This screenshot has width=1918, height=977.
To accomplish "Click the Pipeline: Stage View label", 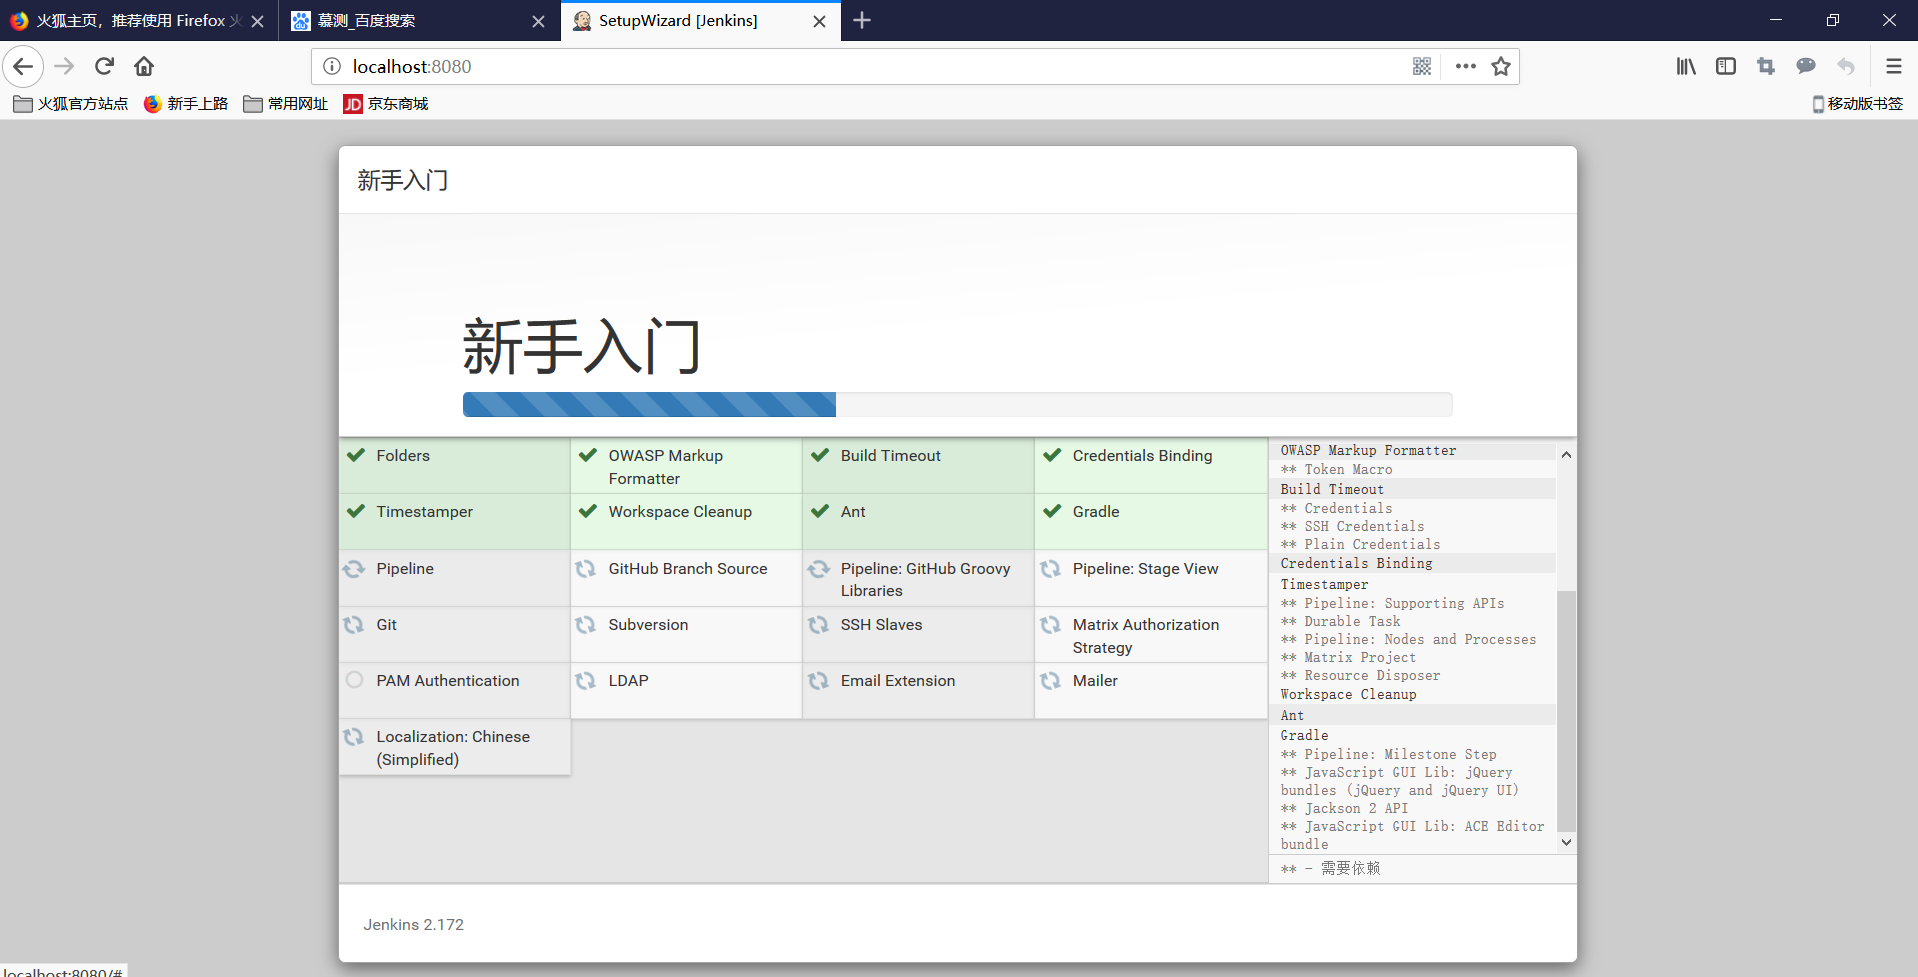I will click(x=1146, y=569).
